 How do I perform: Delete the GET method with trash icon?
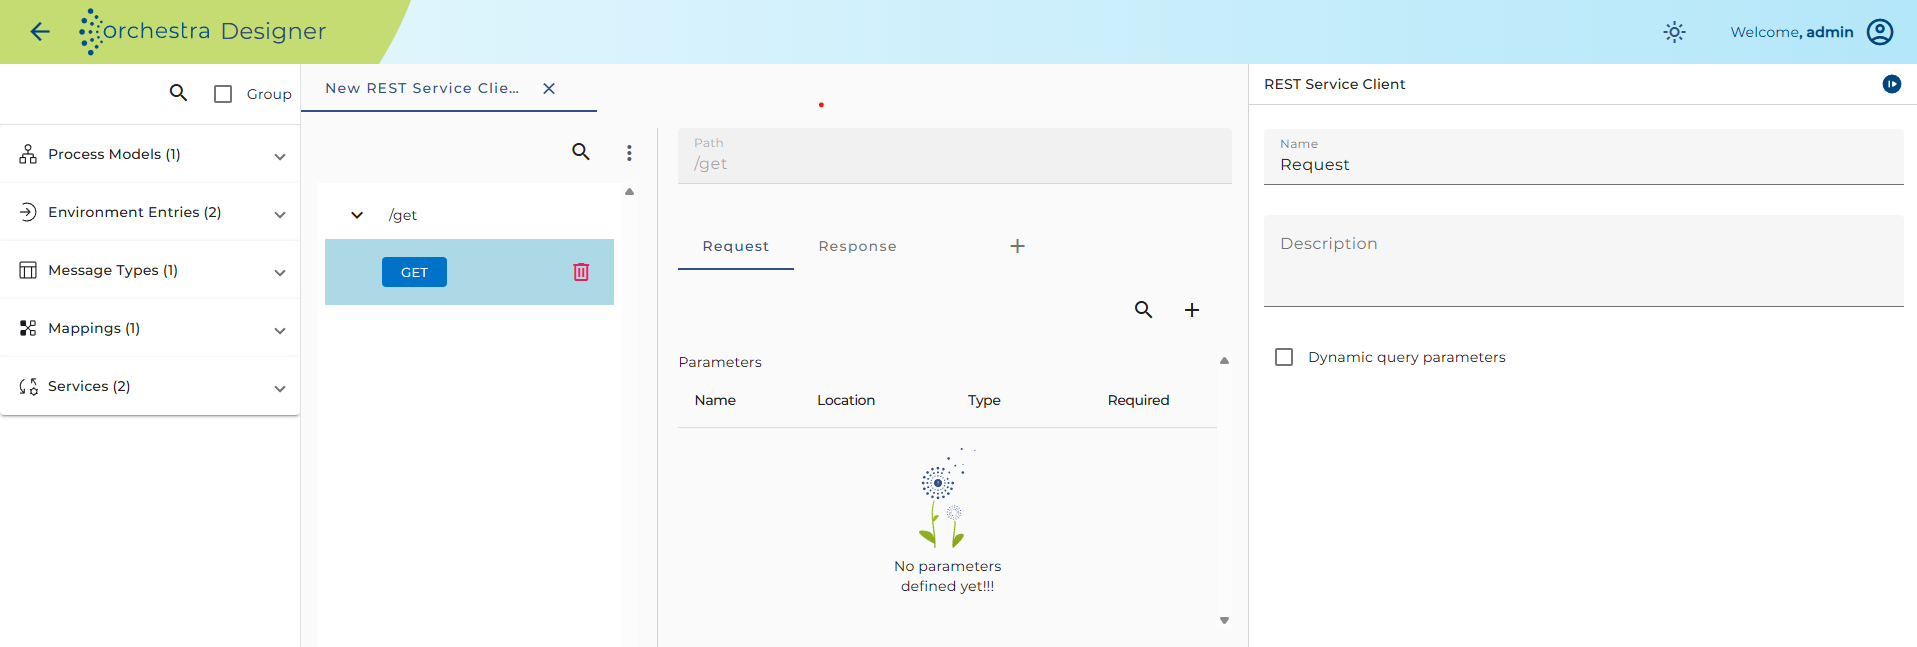[581, 272]
